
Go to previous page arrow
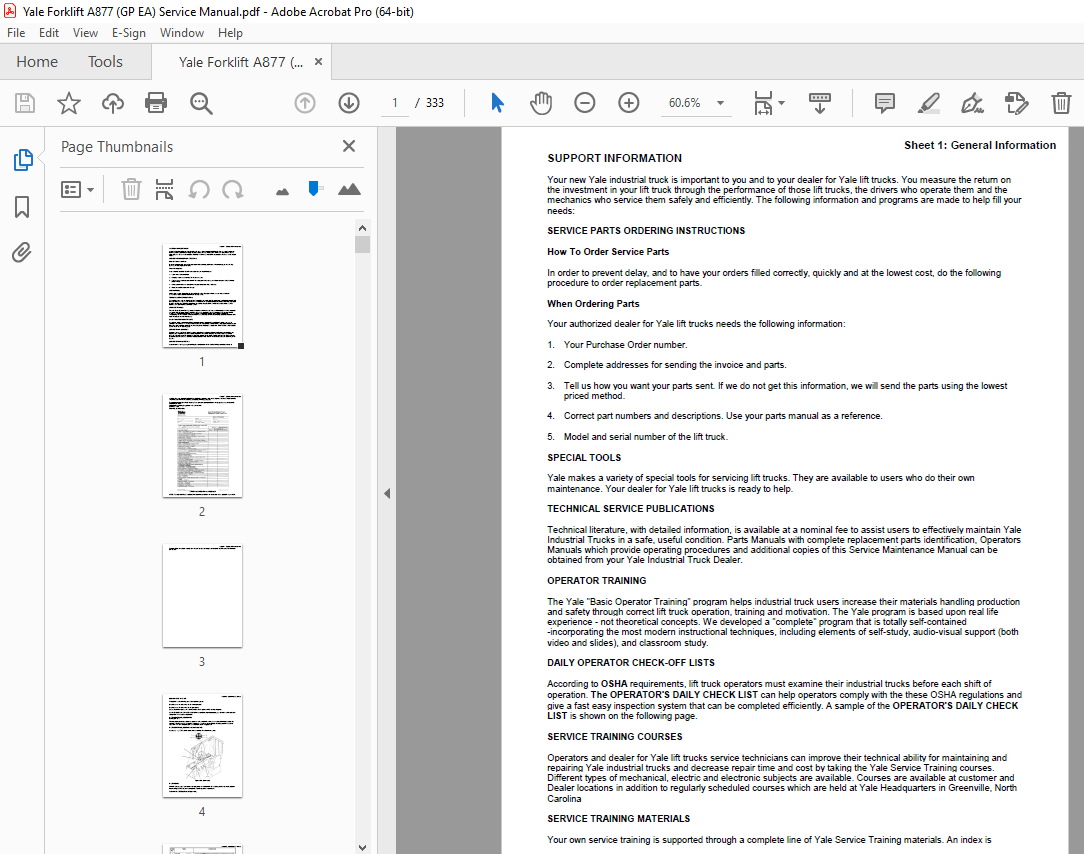(305, 103)
